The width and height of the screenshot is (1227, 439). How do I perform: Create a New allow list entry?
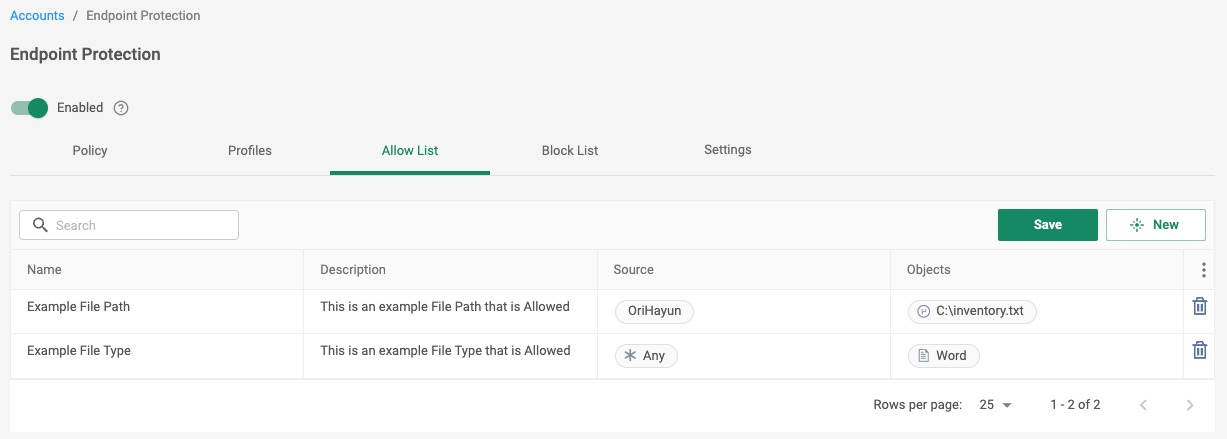1156,225
